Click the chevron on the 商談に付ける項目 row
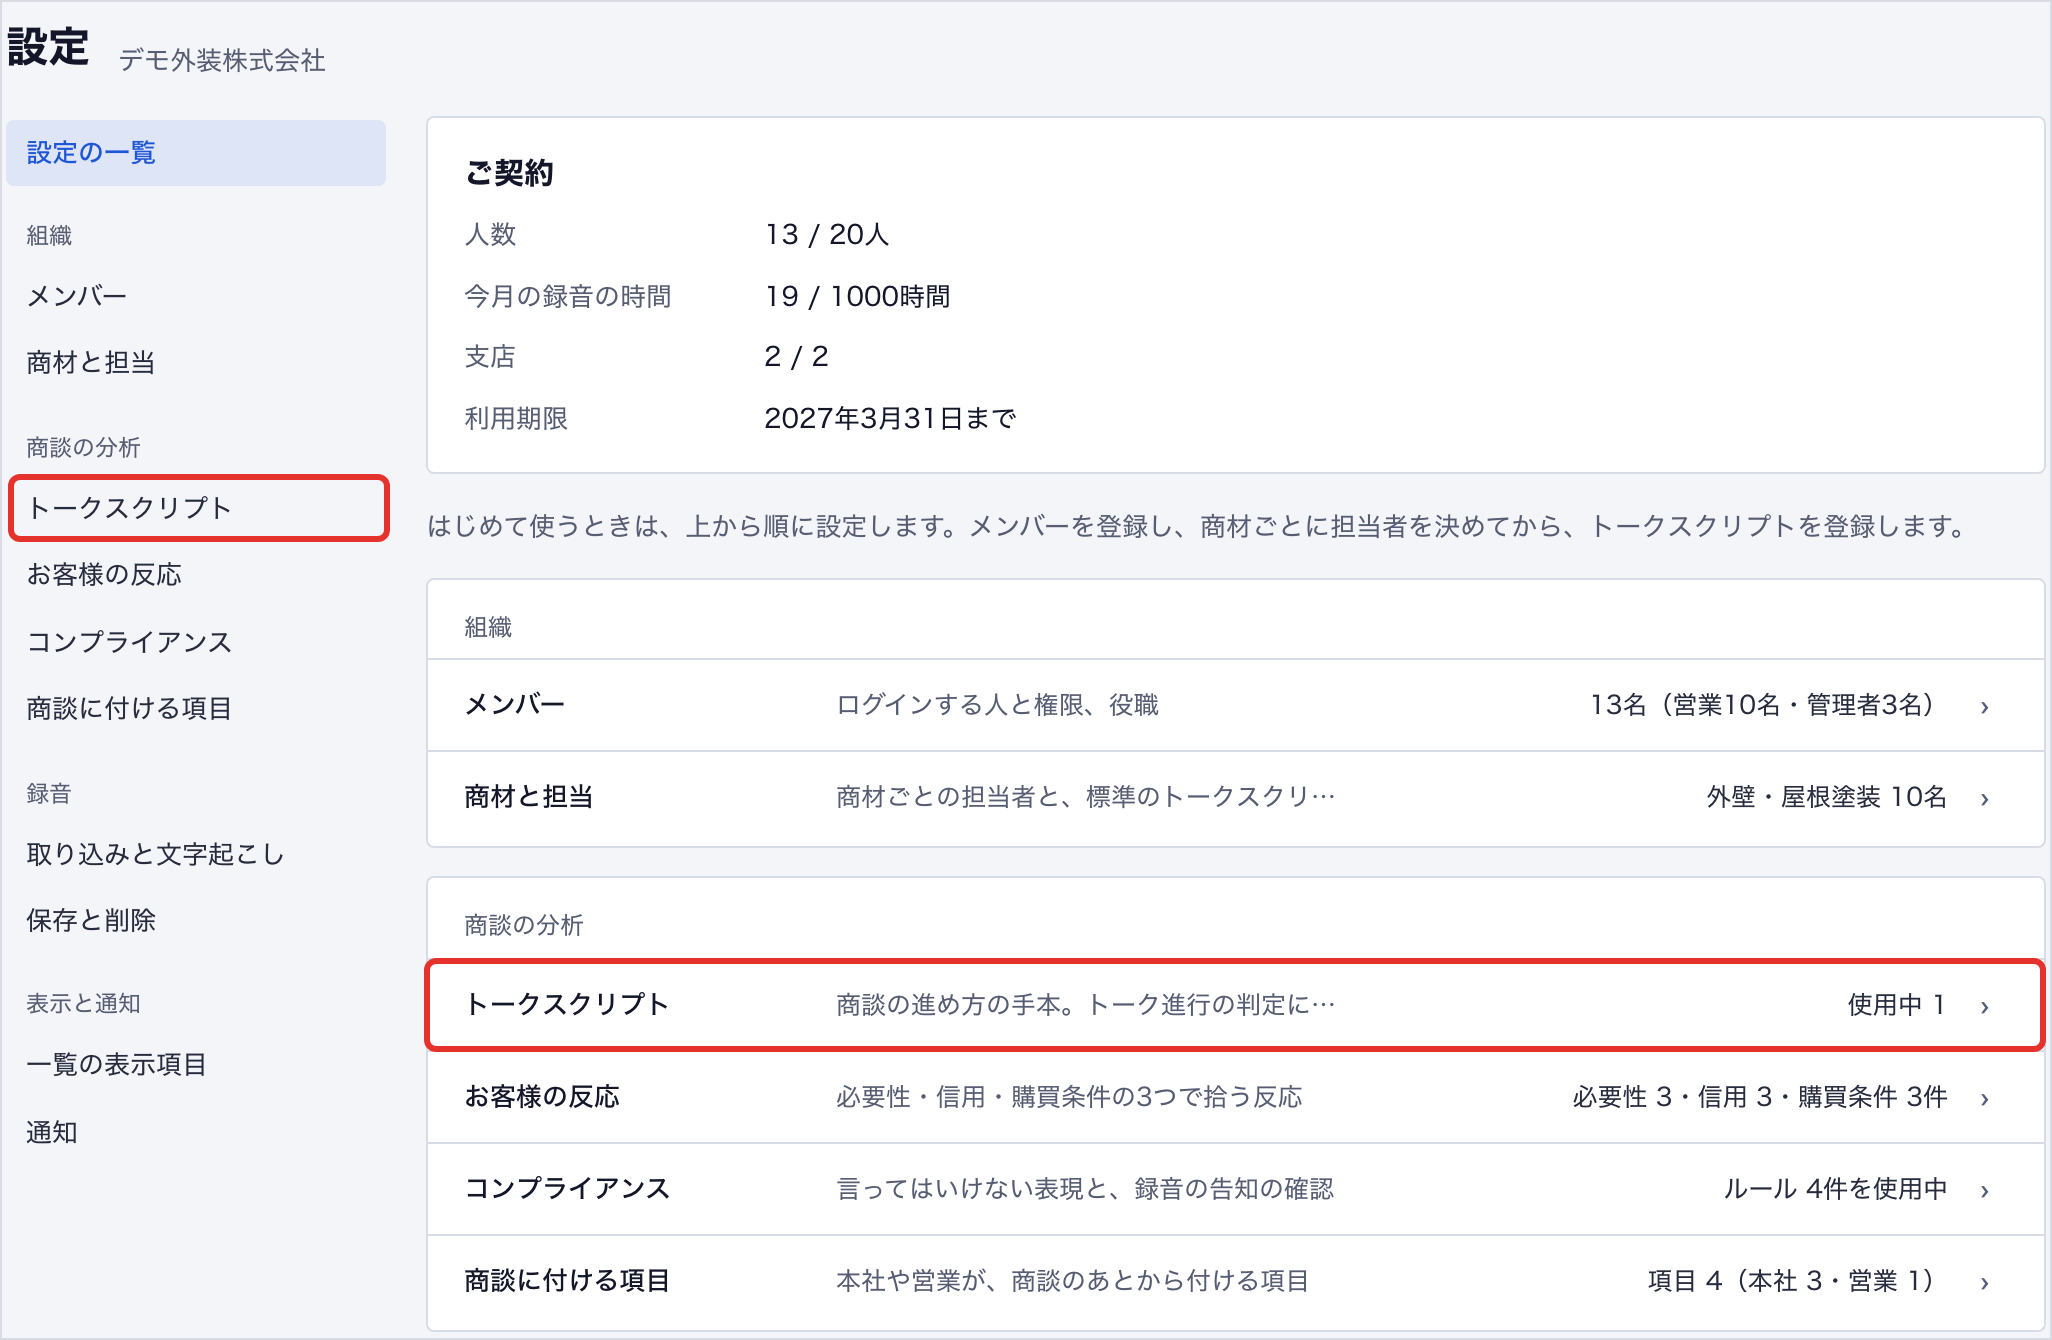This screenshot has width=2052, height=1340. [x=1985, y=1283]
